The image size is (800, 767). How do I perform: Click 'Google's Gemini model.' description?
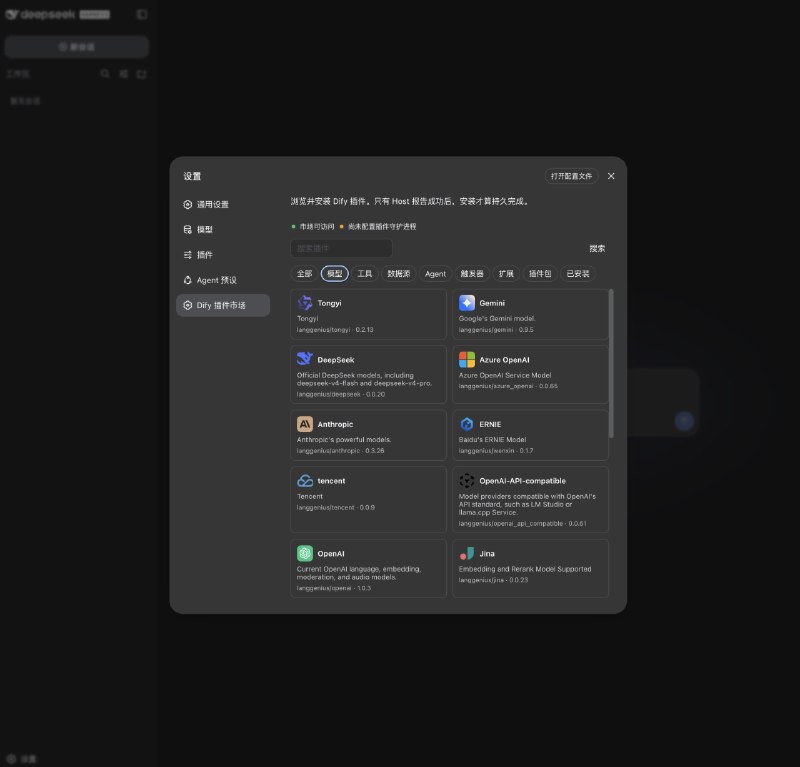coord(497,318)
